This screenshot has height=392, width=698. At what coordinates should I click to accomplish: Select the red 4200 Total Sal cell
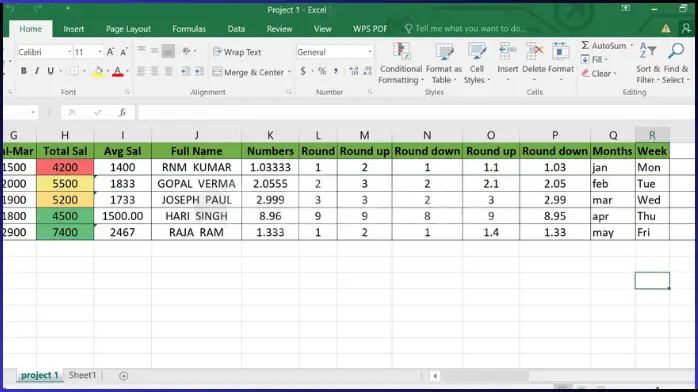click(x=65, y=167)
